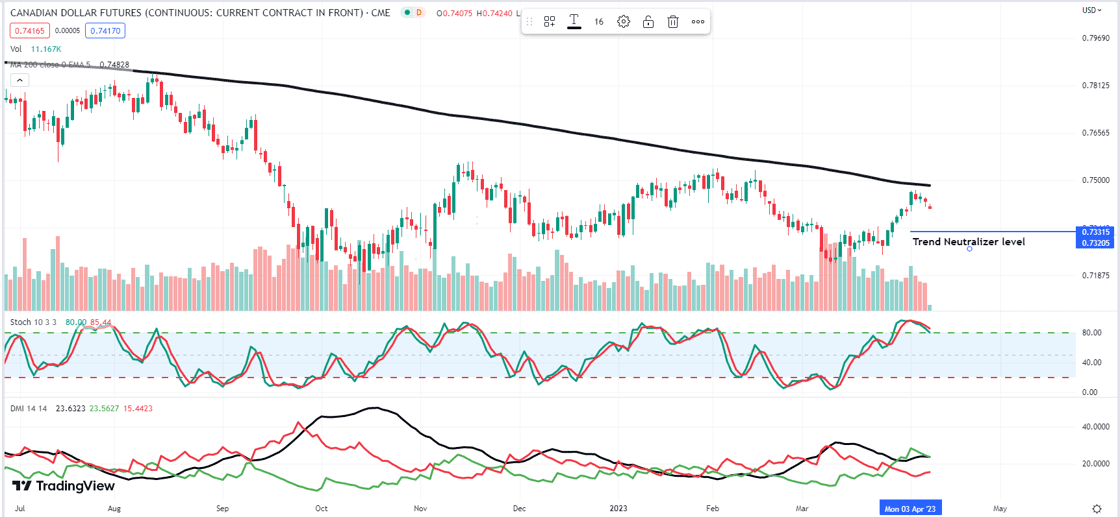This screenshot has width=1120, height=517.
Task: Grab the floating toolbar drag handle
Action: 530,22
